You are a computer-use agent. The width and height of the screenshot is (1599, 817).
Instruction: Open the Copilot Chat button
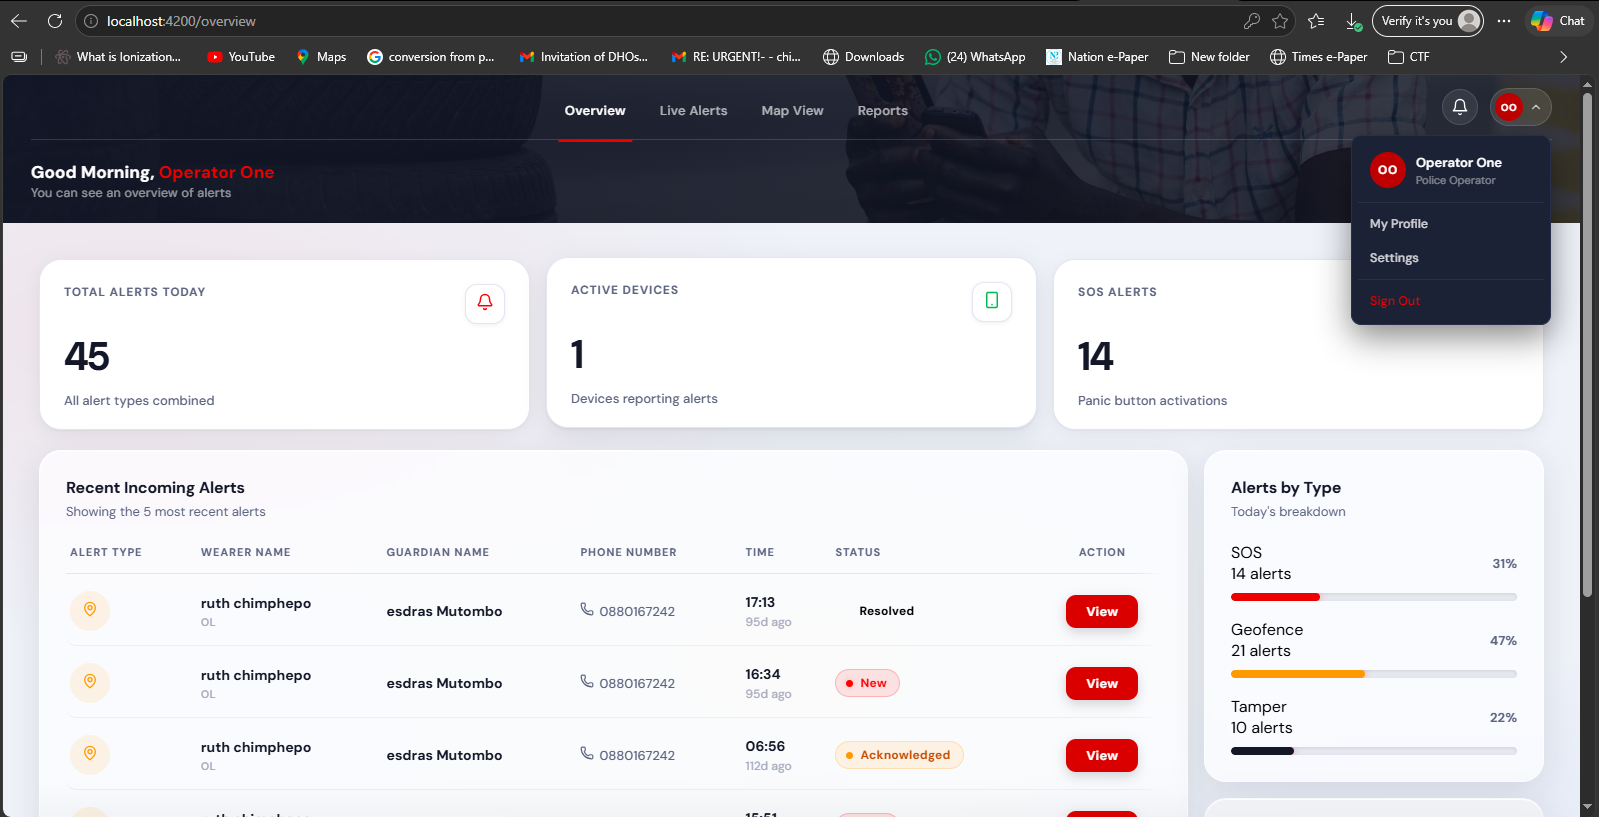coord(1558,21)
